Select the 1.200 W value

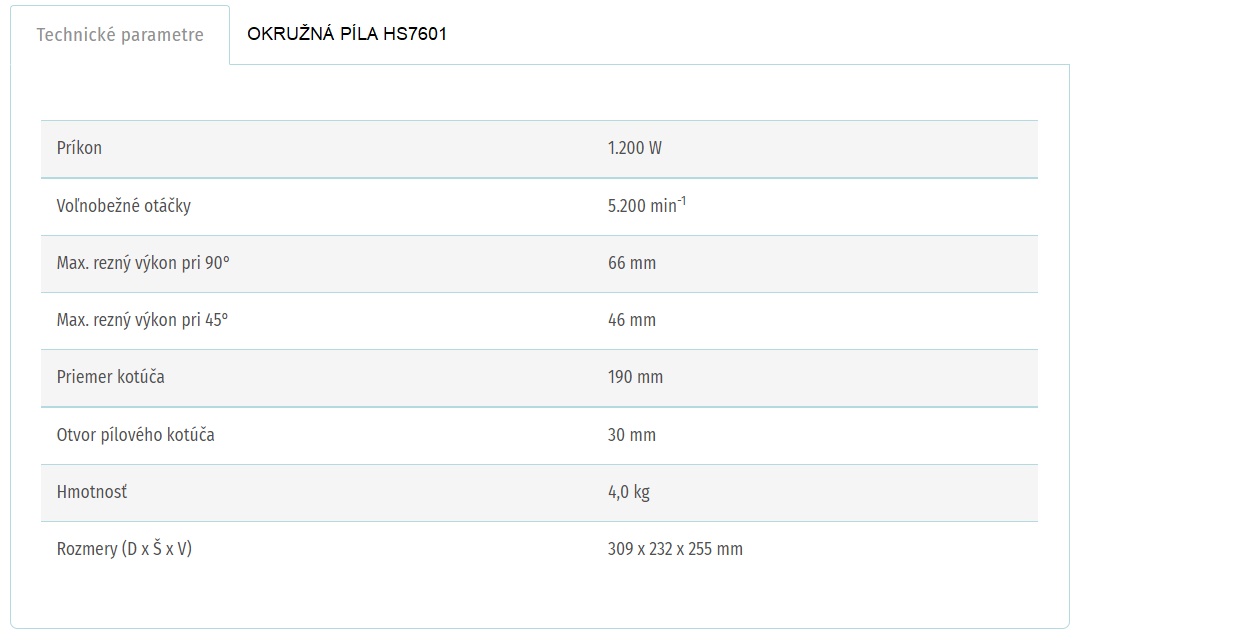pos(635,148)
